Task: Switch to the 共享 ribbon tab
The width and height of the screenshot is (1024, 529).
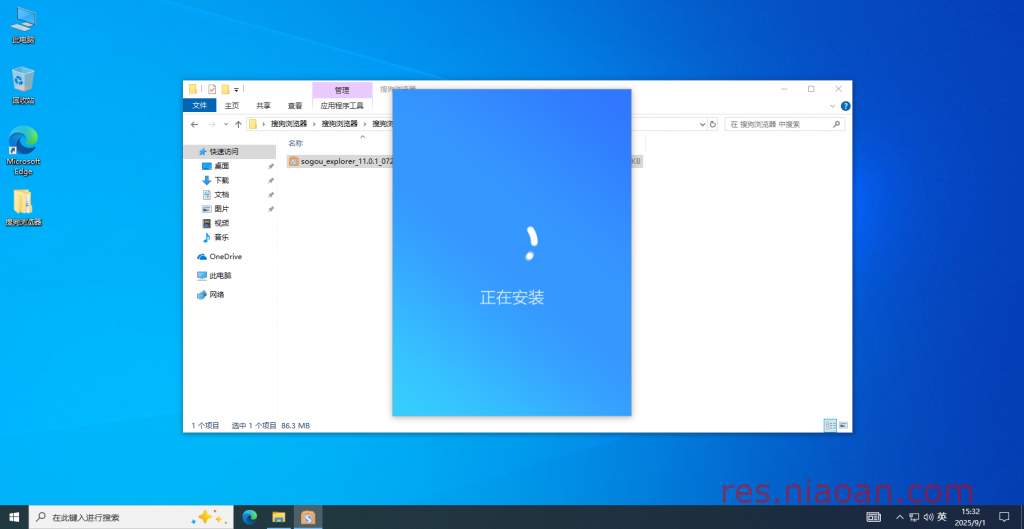Action: [263, 105]
